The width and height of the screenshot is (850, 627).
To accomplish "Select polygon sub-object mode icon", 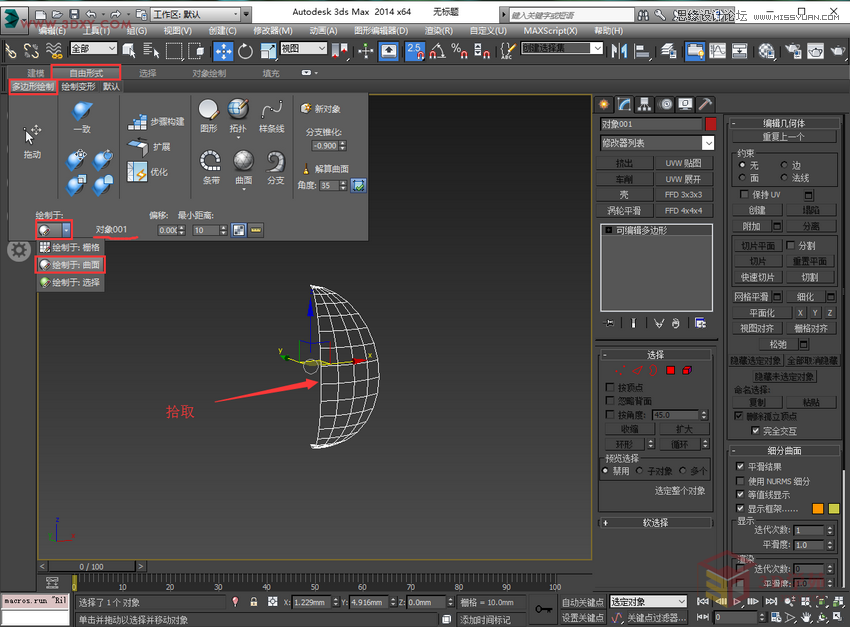I will (670, 371).
